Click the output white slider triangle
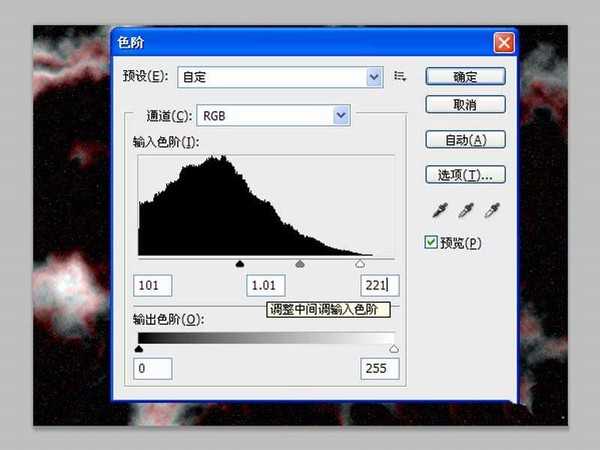 tap(393, 349)
